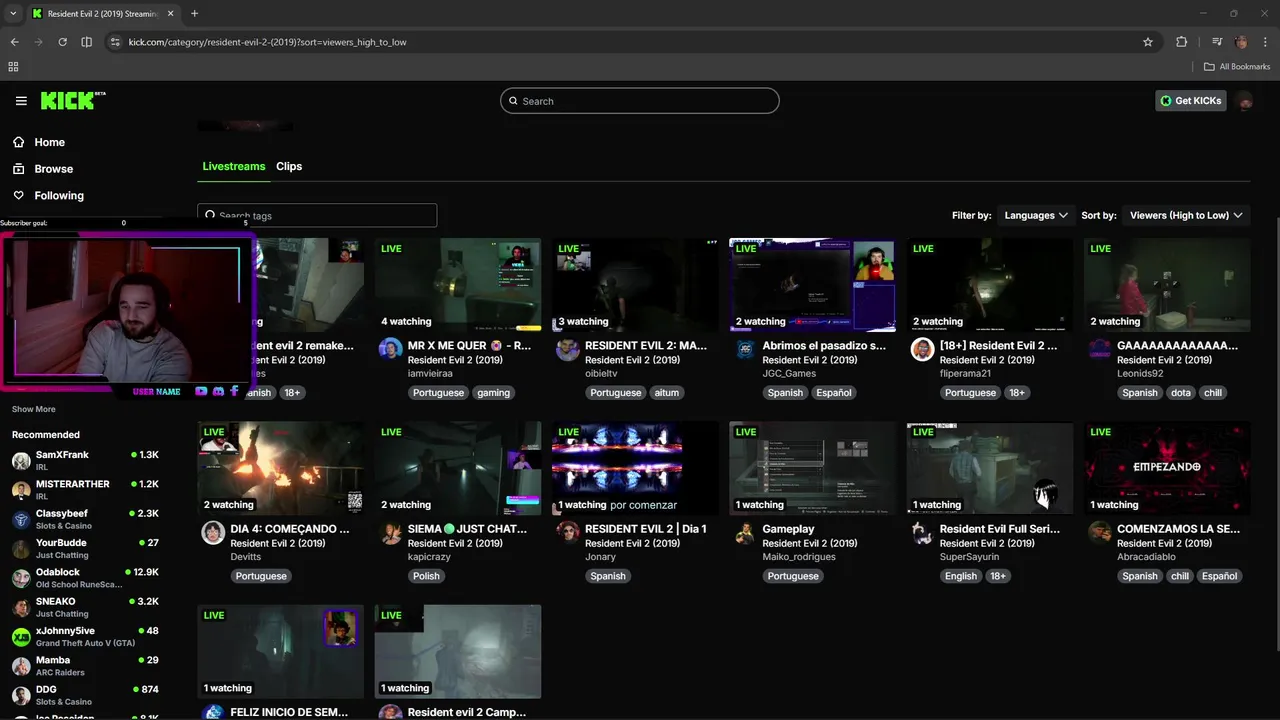Click Abracadiablo channel avatar
The height and width of the screenshot is (720, 1280).
tap(1099, 532)
